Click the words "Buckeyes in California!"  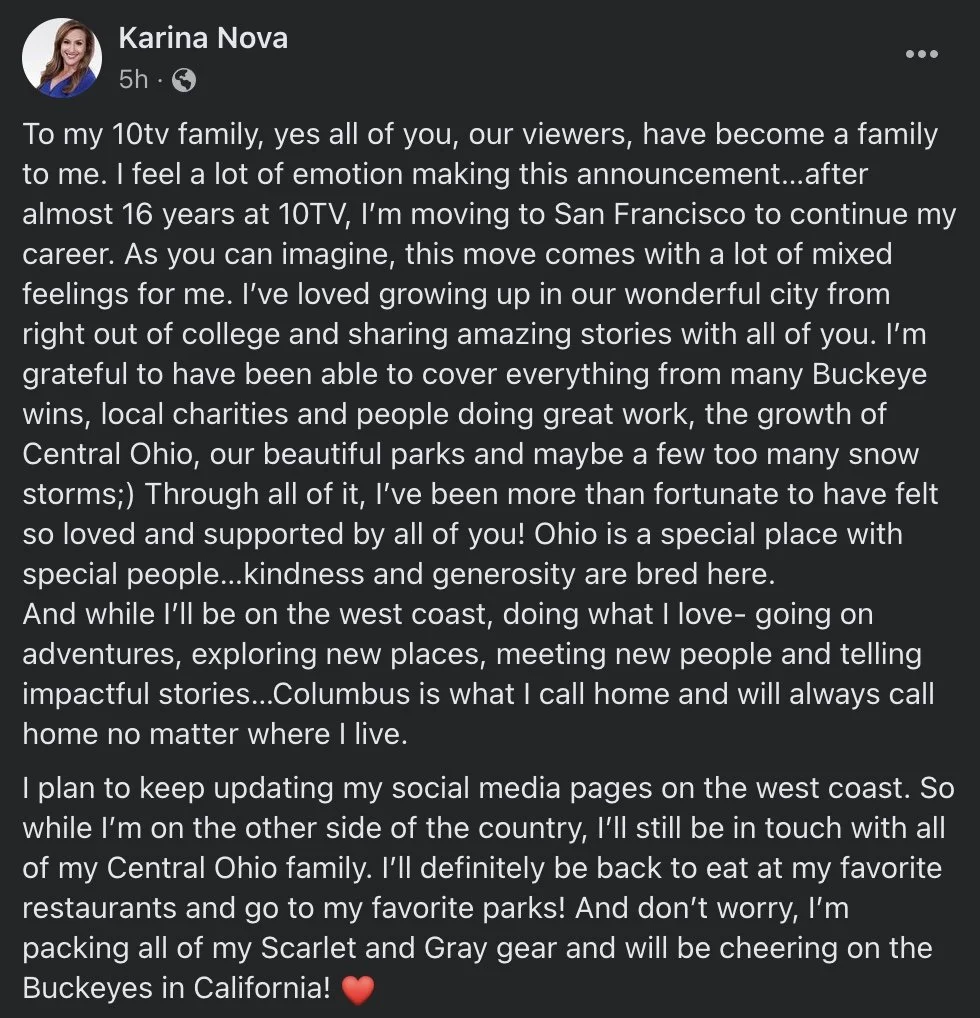click(x=177, y=988)
